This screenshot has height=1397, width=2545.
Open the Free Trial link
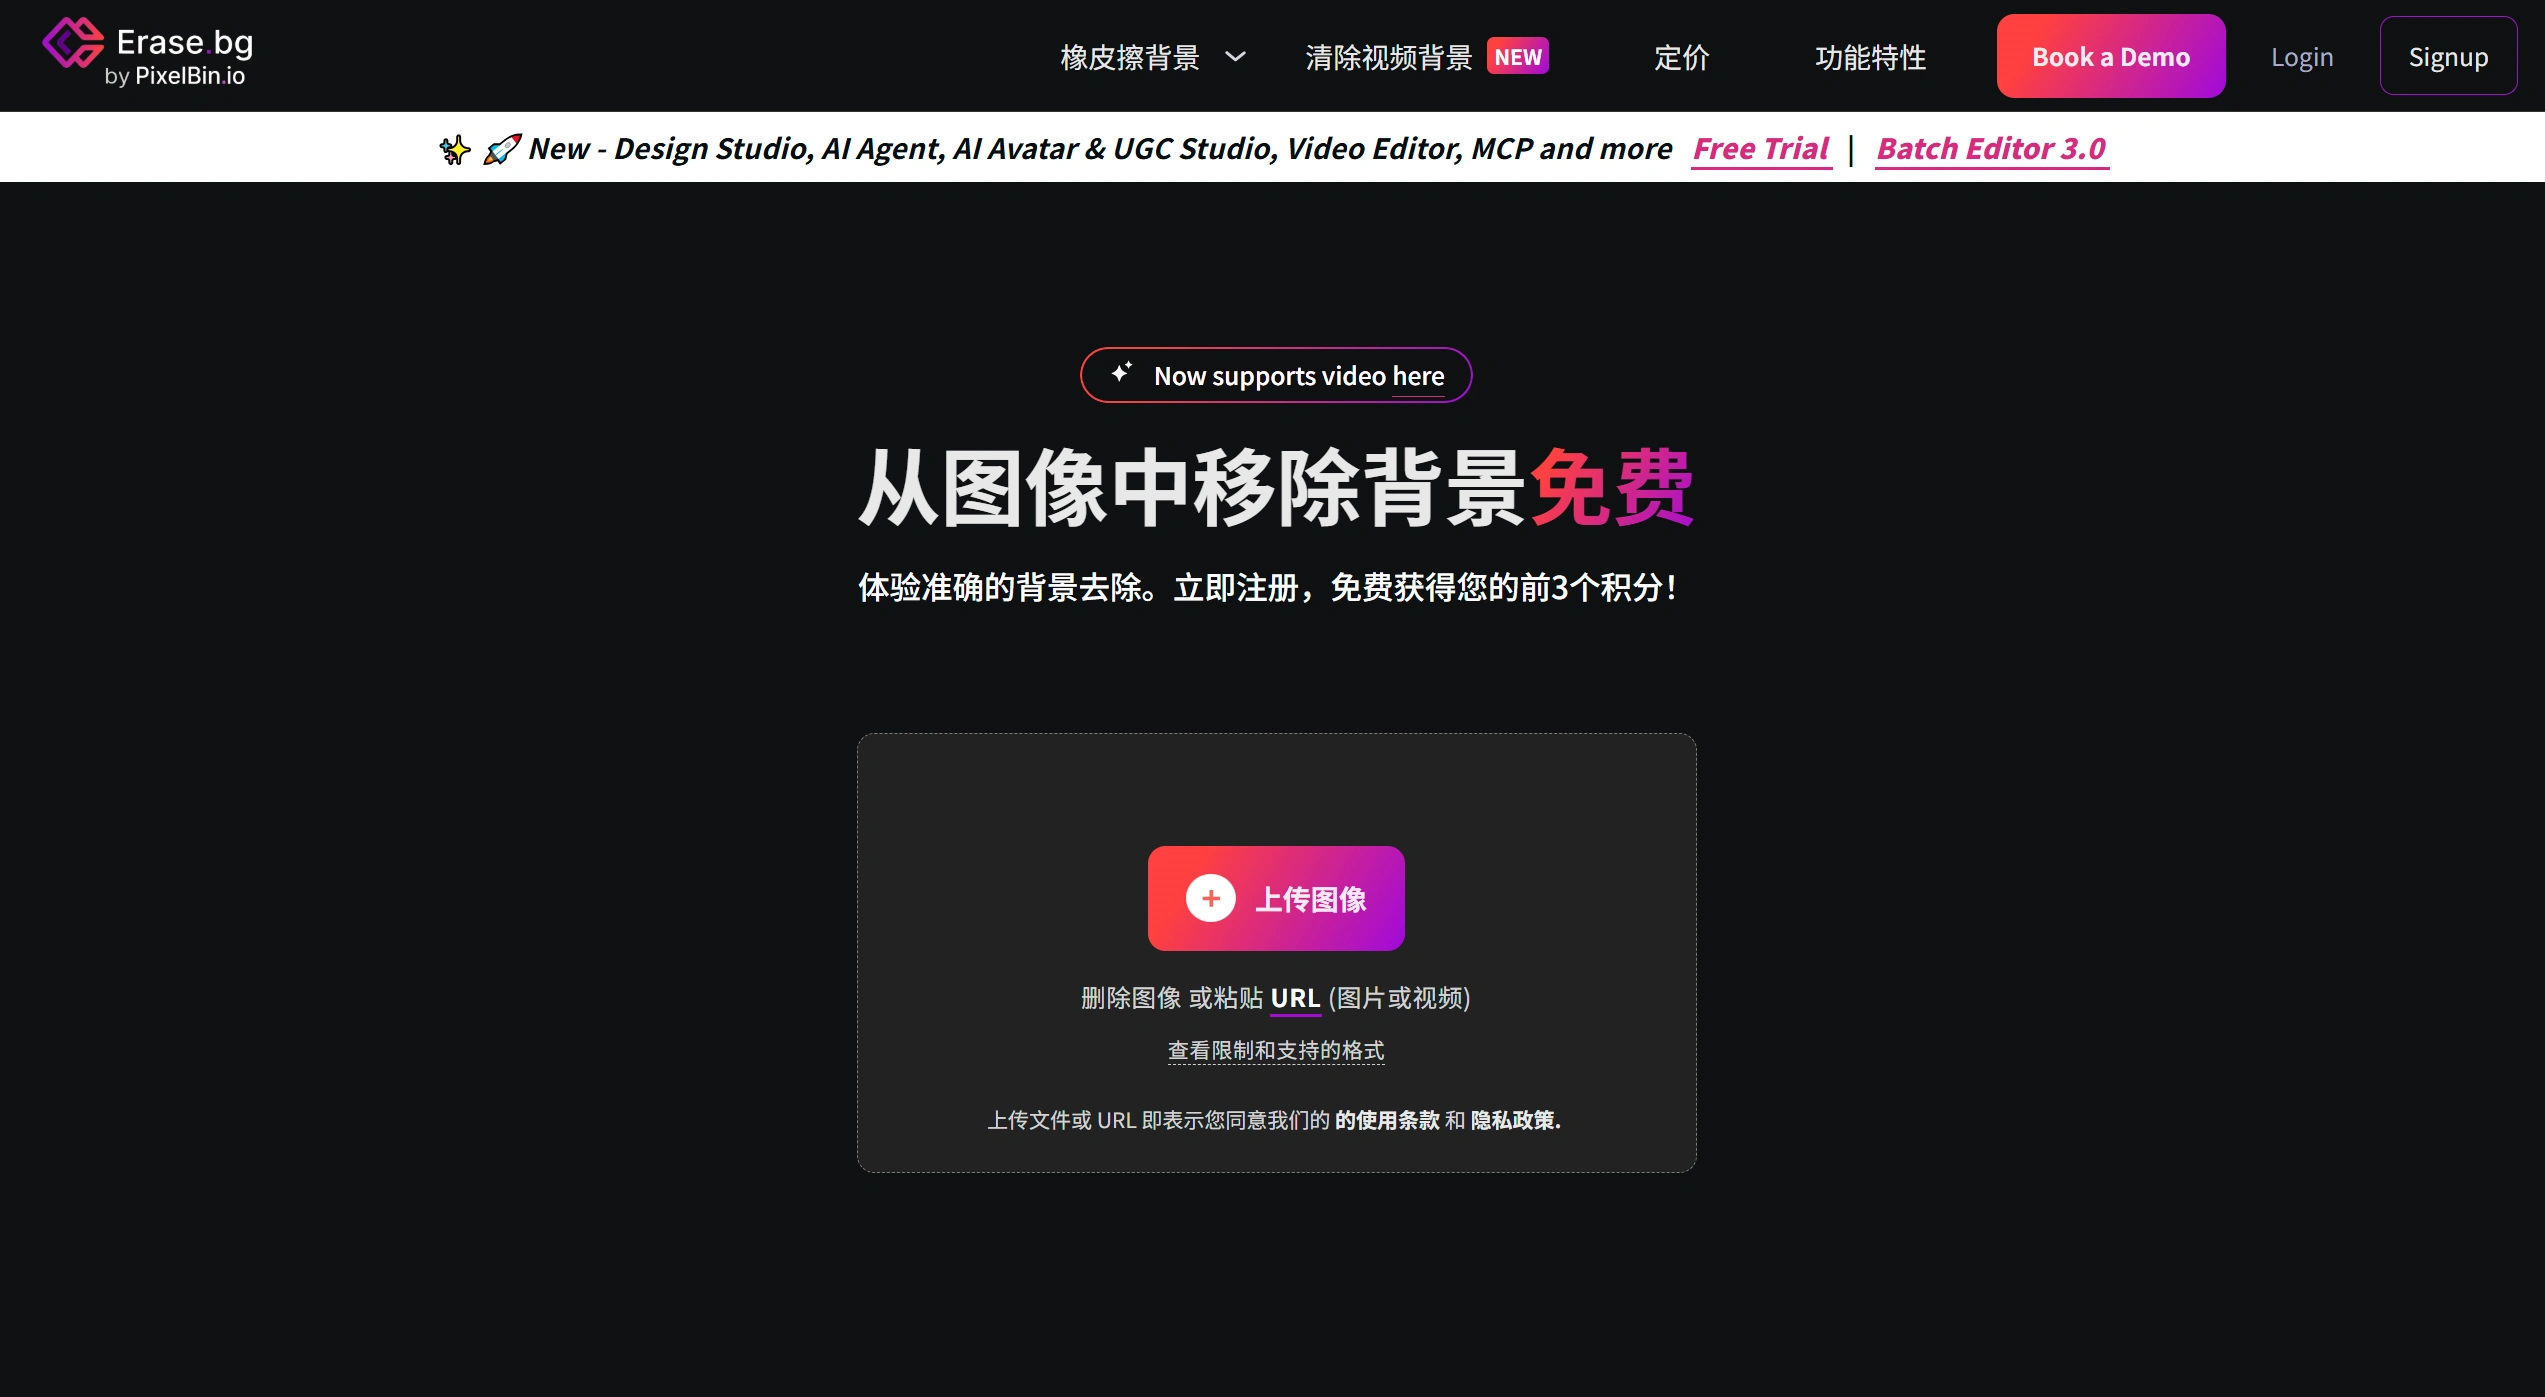click(1762, 149)
